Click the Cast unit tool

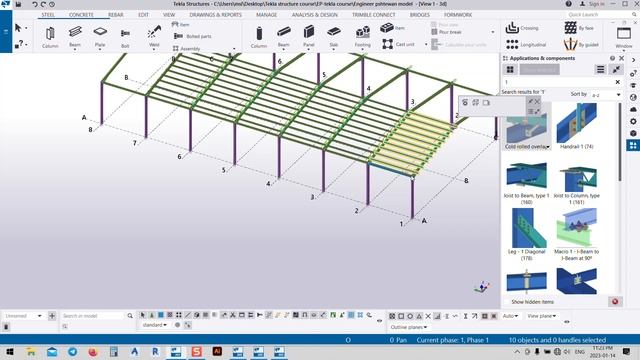click(398, 44)
